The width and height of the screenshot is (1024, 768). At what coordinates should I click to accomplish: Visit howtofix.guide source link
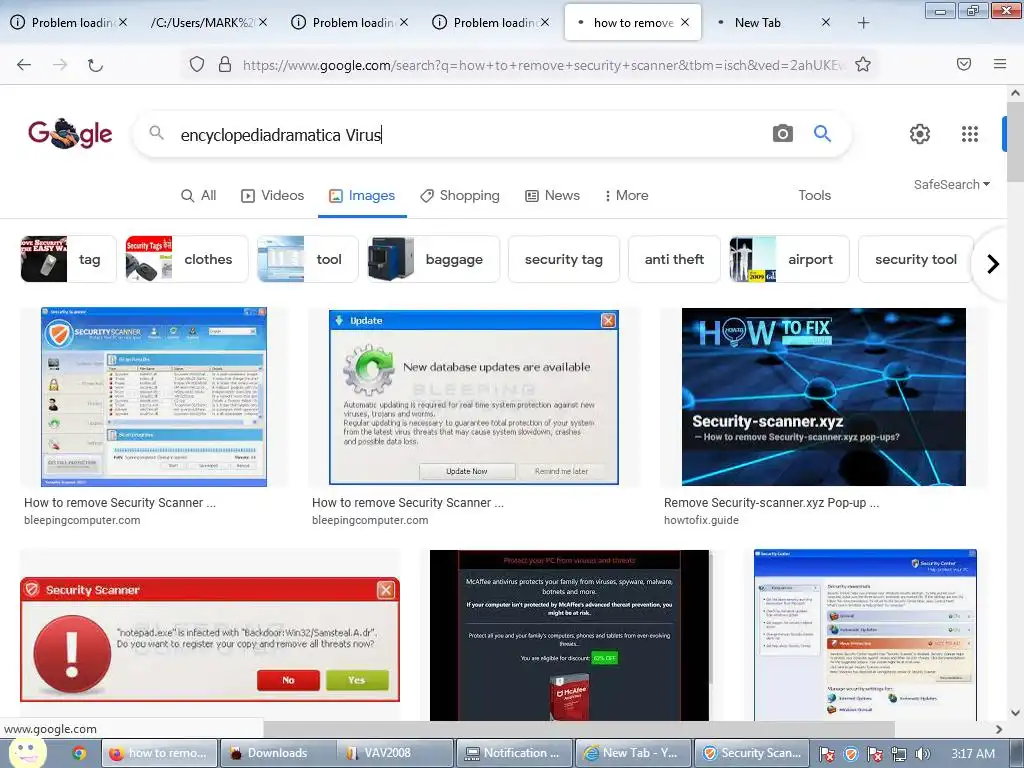701,520
